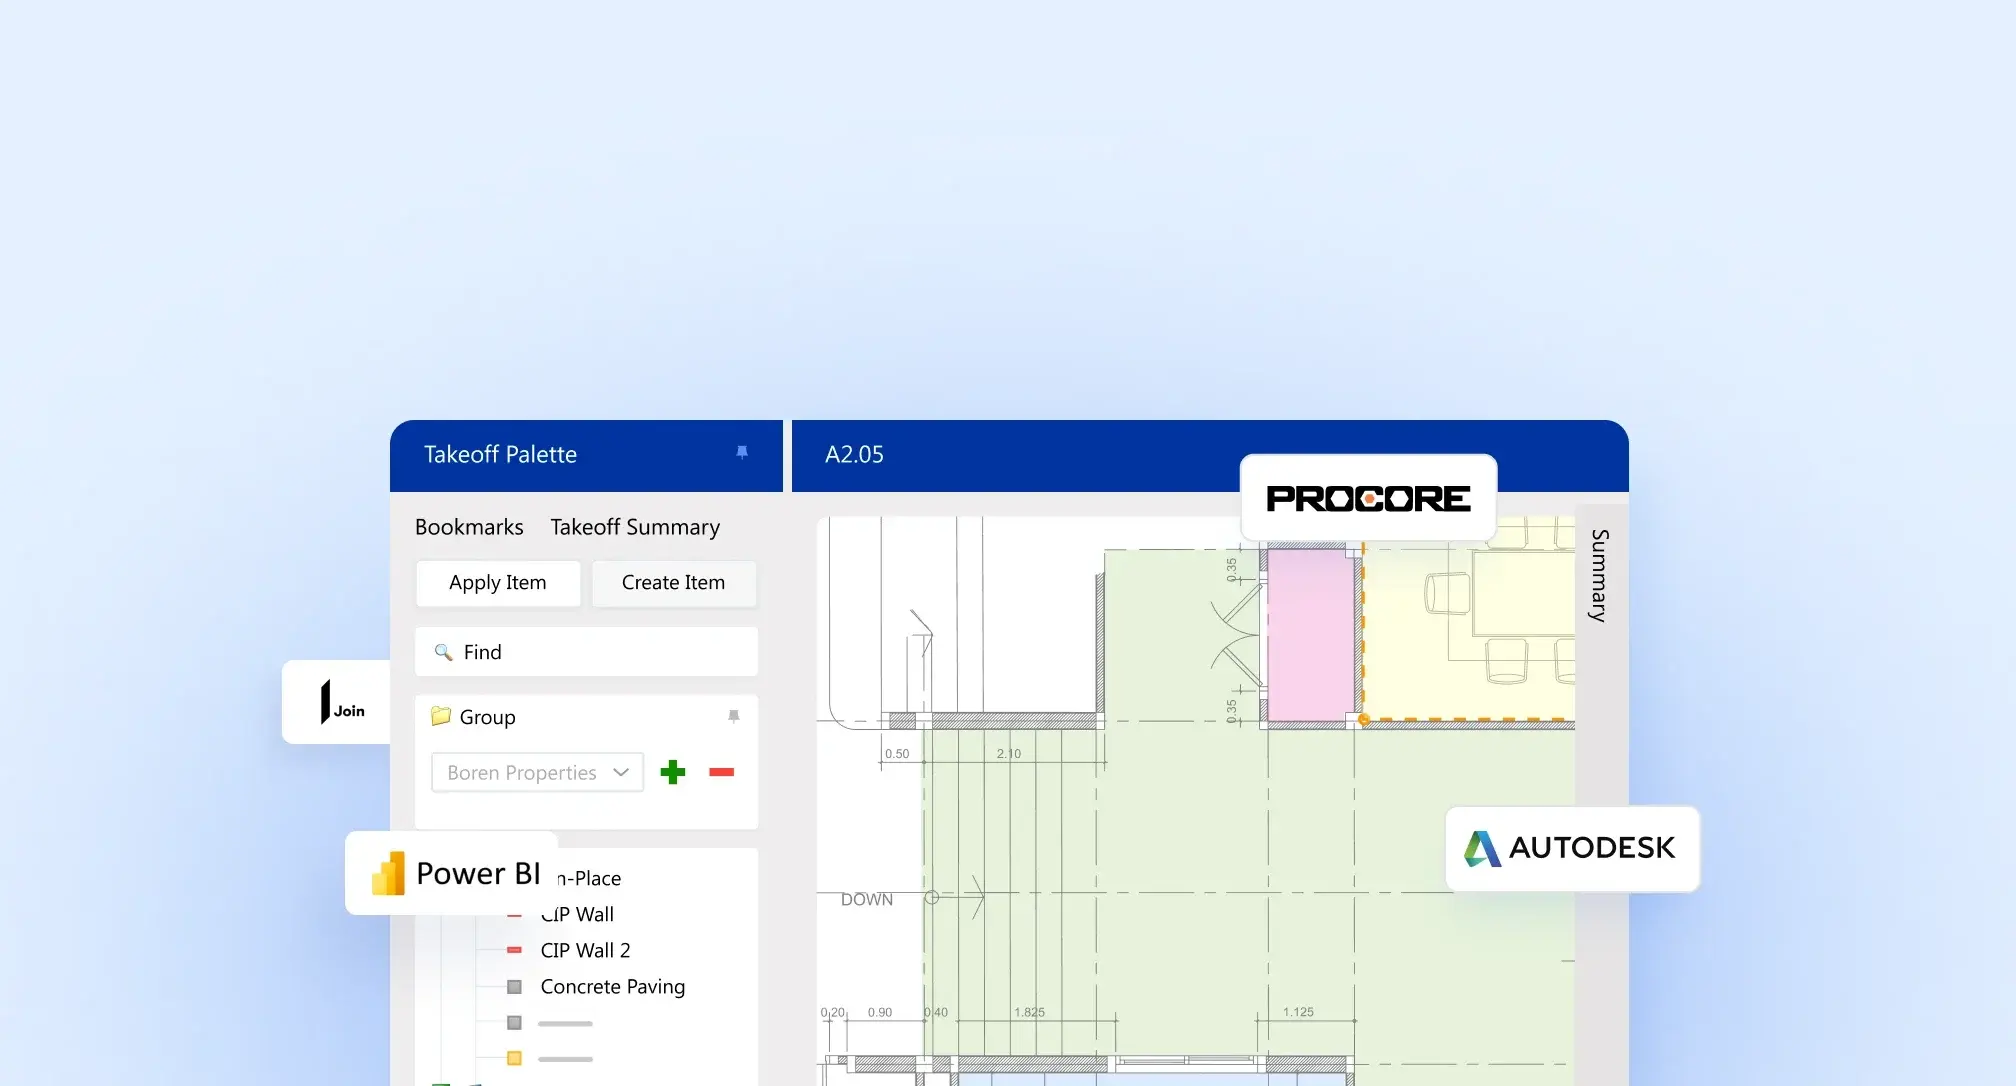Viewport: 2016px width, 1086px height.
Task: Select the CIP Wall 2 takeoff item
Action: point(585,950)
